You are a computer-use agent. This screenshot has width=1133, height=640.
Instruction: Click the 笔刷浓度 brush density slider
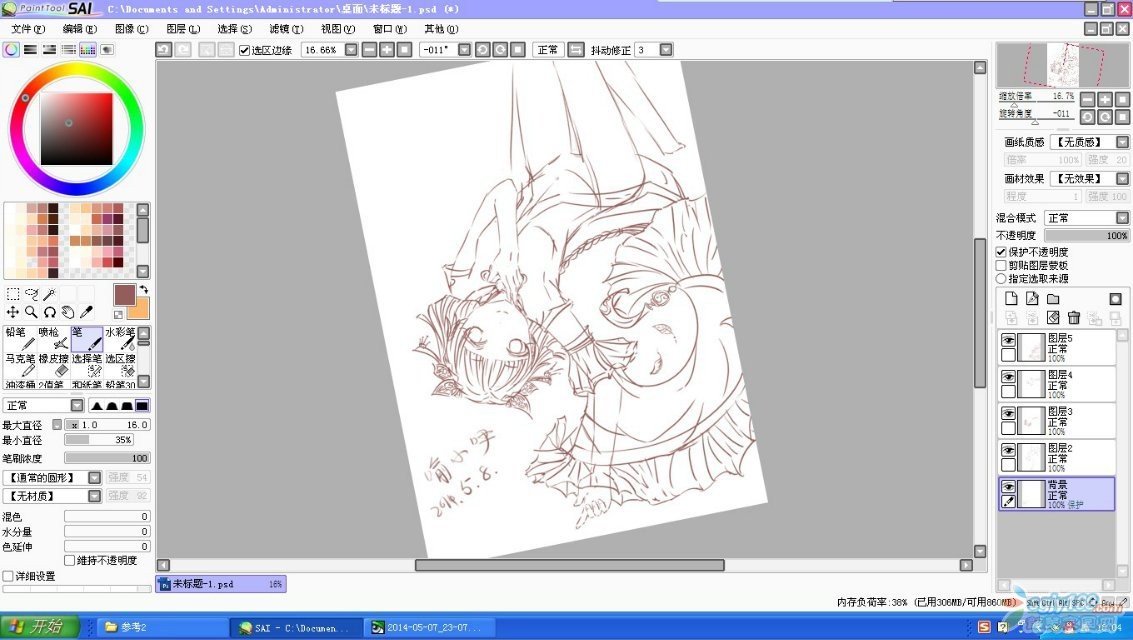coord(106,458)
